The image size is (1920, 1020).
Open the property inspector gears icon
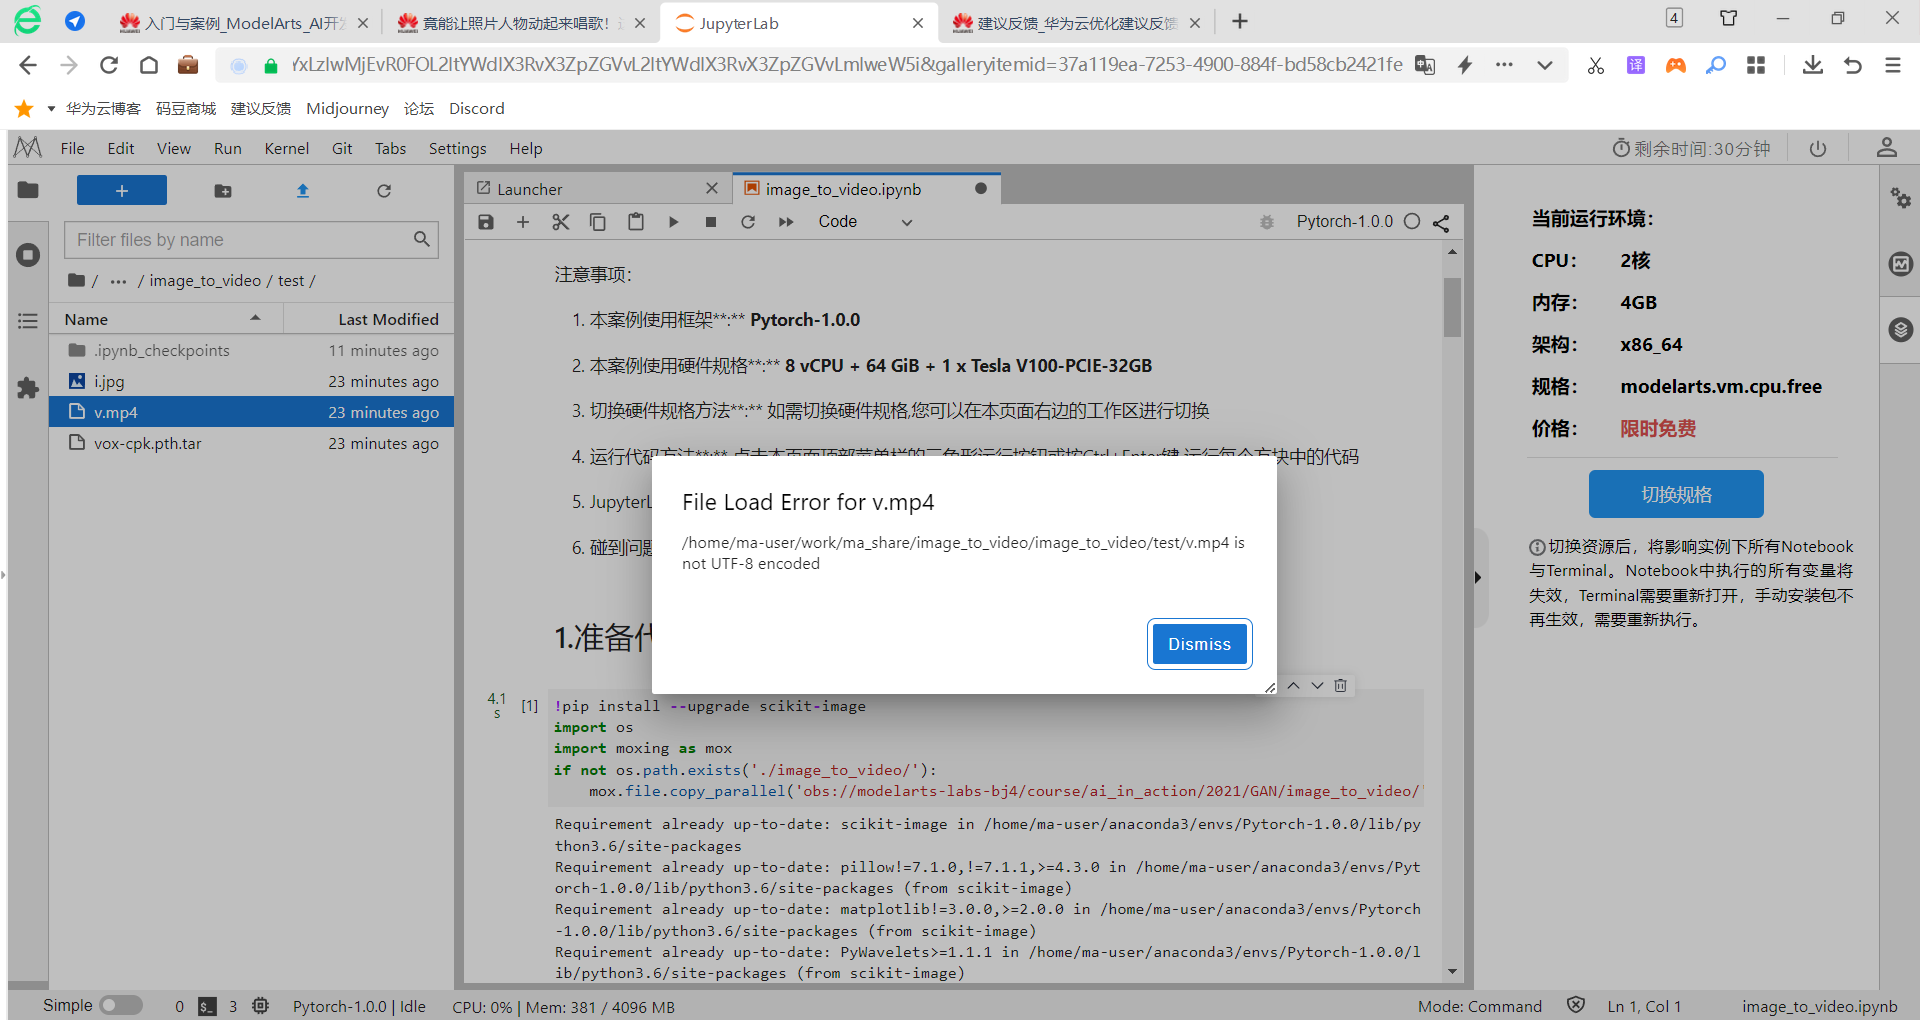pyautogui.click(x=1900, y=198)
